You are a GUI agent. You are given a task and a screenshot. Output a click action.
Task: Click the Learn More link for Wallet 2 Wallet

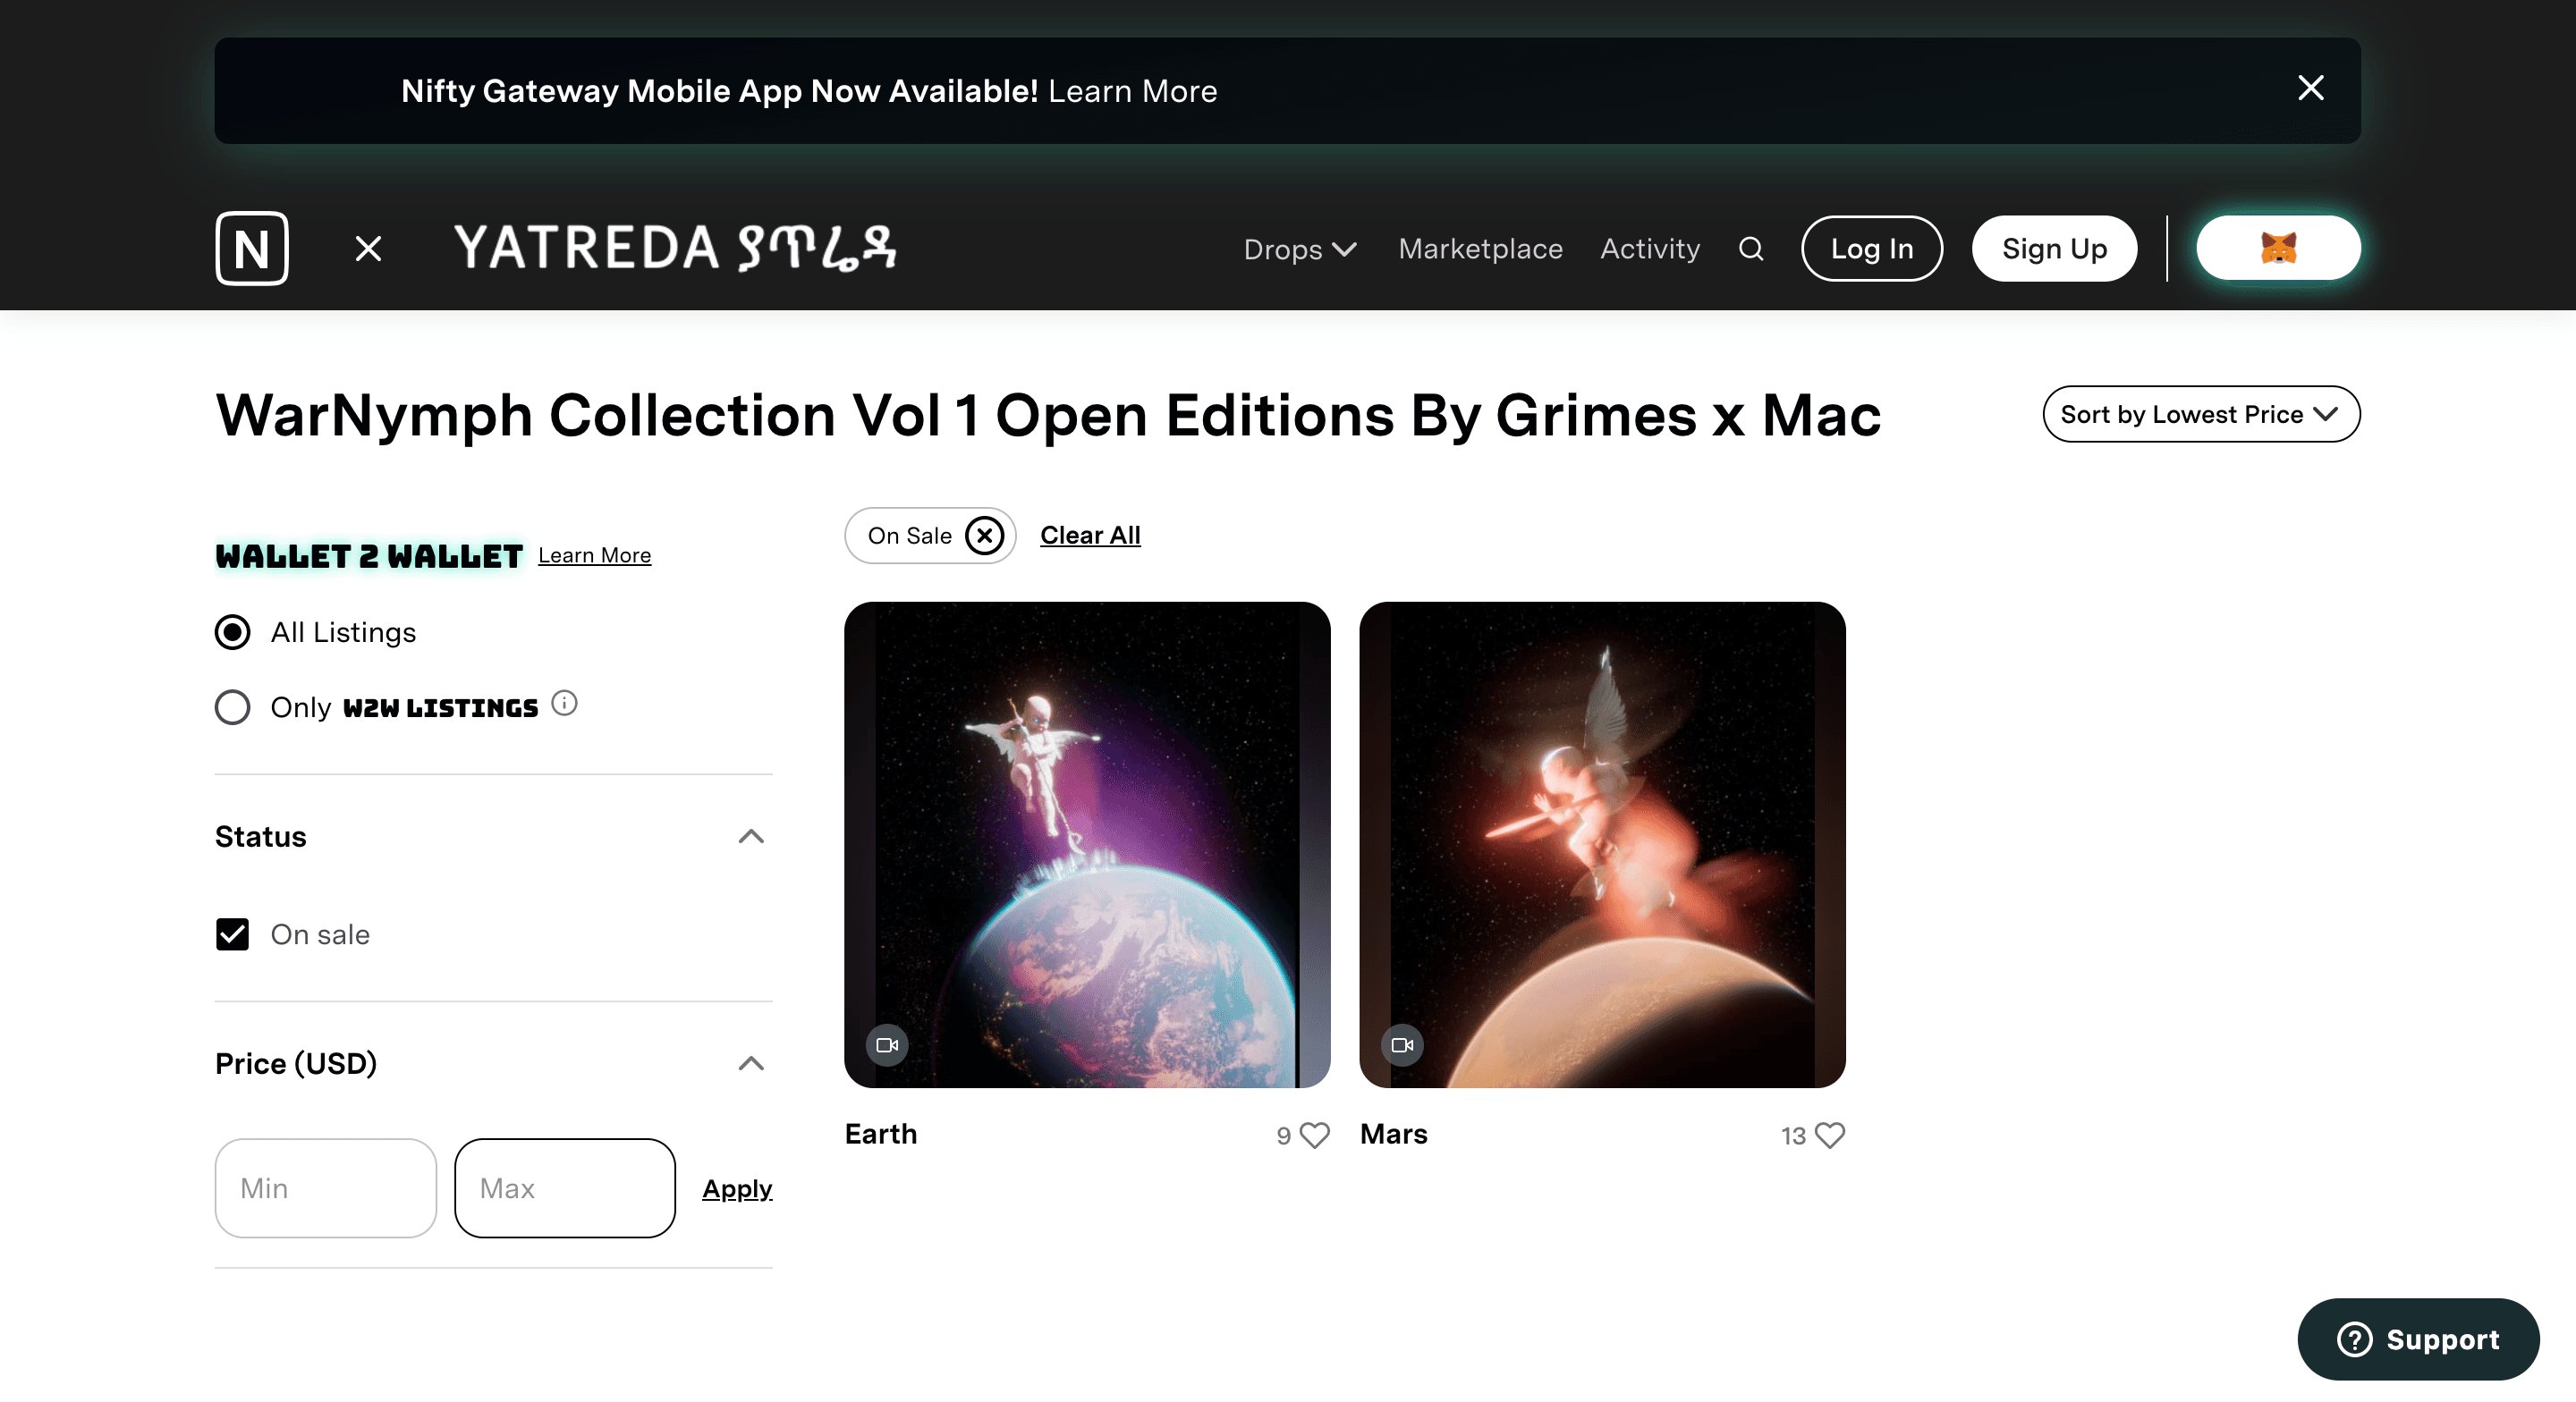pyautogui.click(x=594, y=554)
